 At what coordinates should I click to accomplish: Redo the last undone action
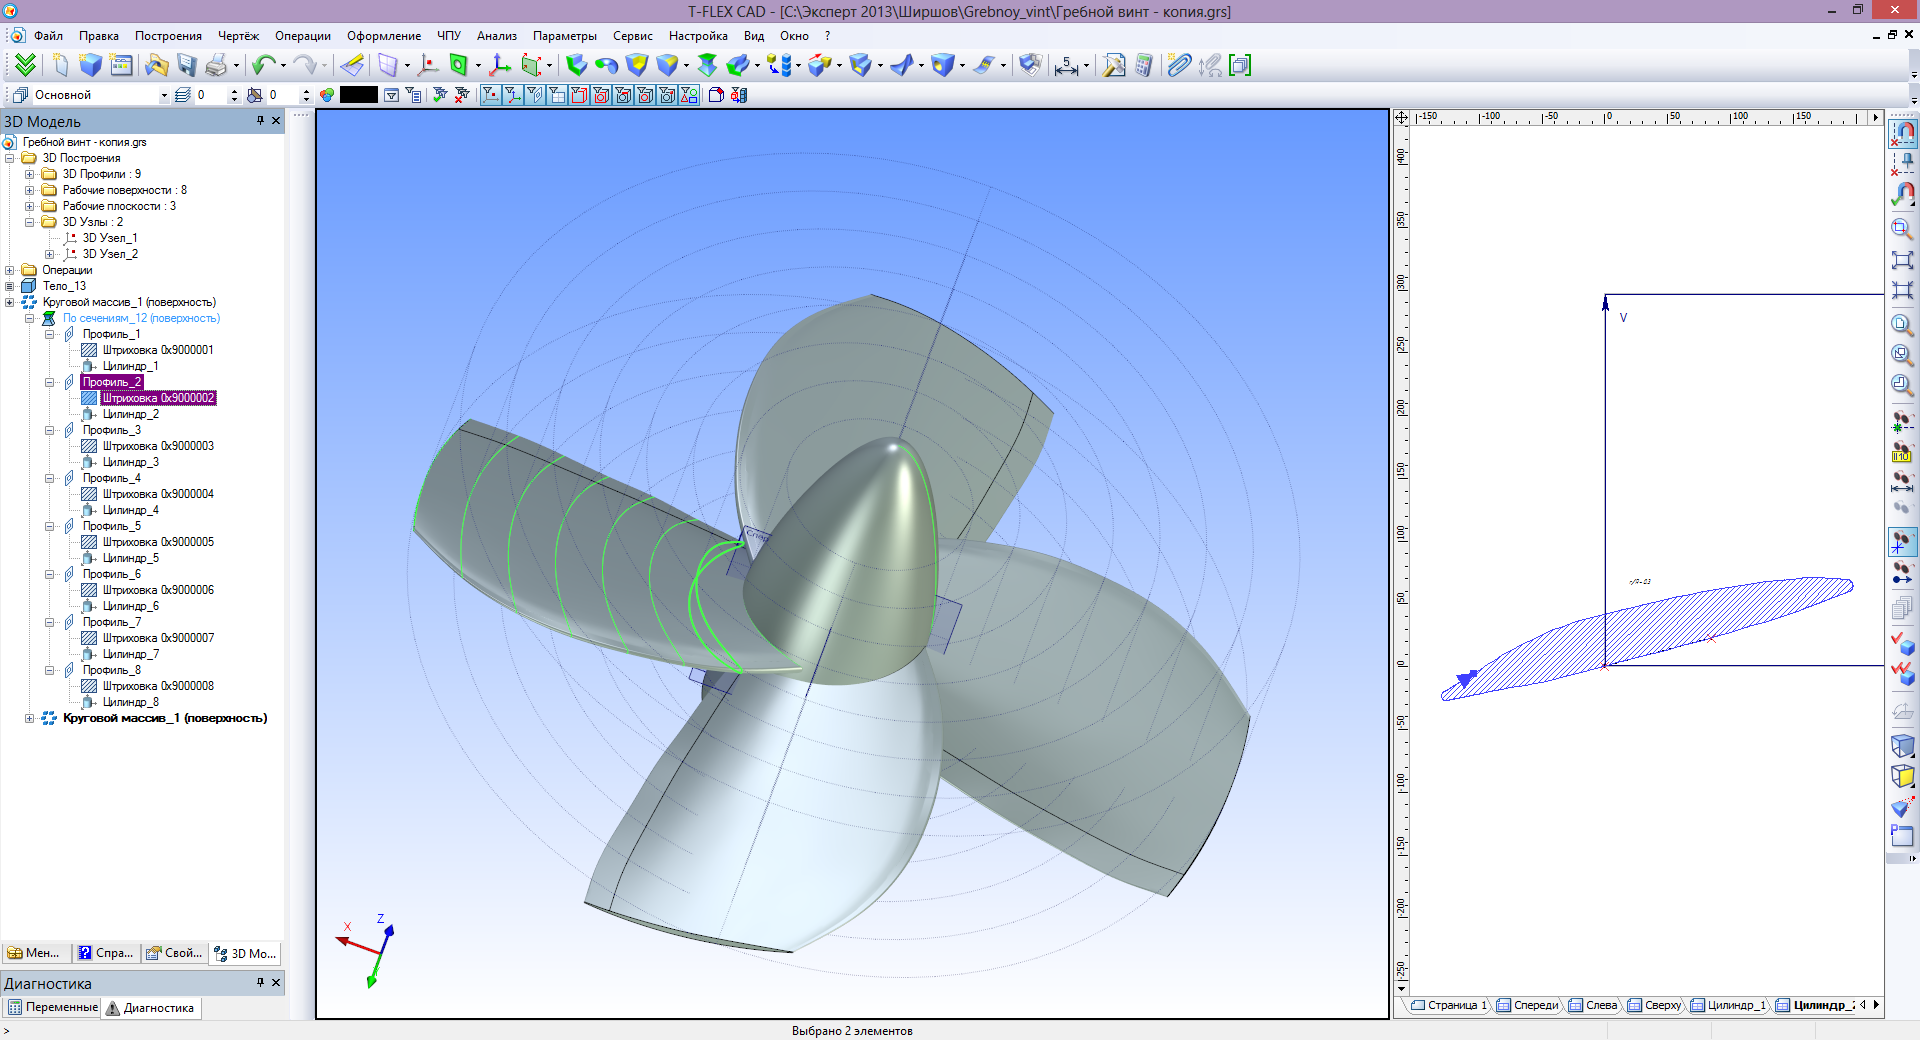click(304, 65)
